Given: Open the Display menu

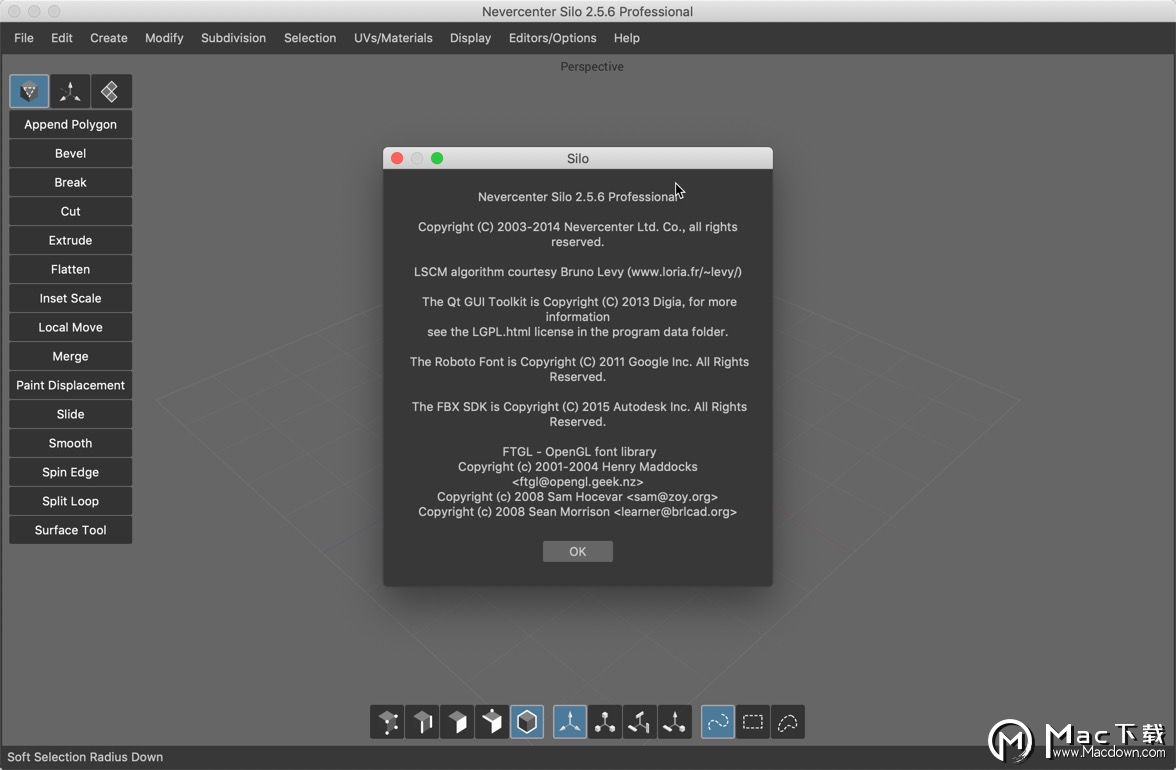Looking at the screenshot, I should tap(470, 38).
